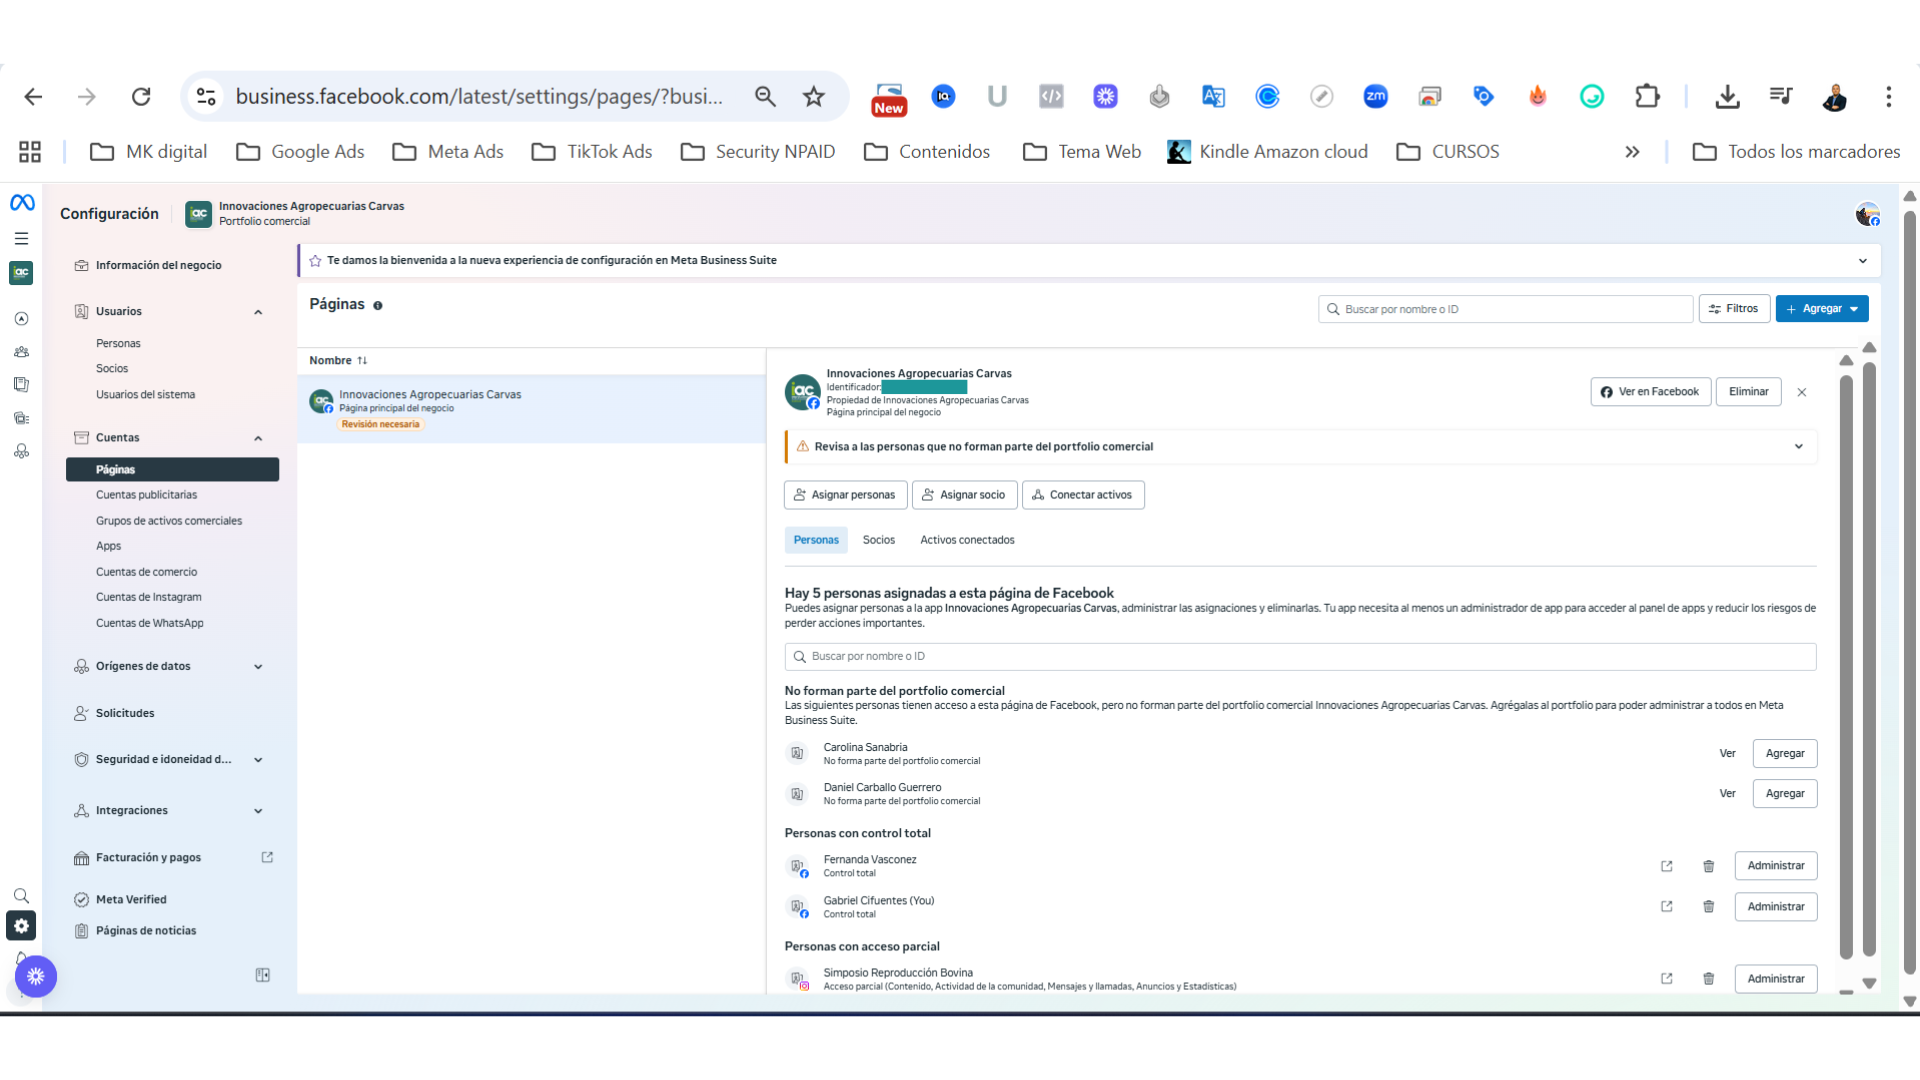
Task: Collapse the Cuentas section
Action: (x=258, y=438)
